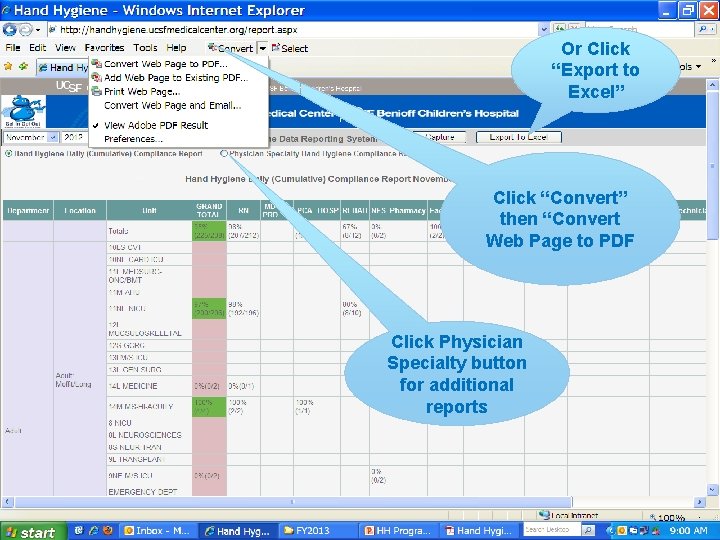Image resolution: width=720 pixels, height=540 pixels.
Task: Switch to HH Progra... PowerPoint taskbar button
Action: coord(399,531)
